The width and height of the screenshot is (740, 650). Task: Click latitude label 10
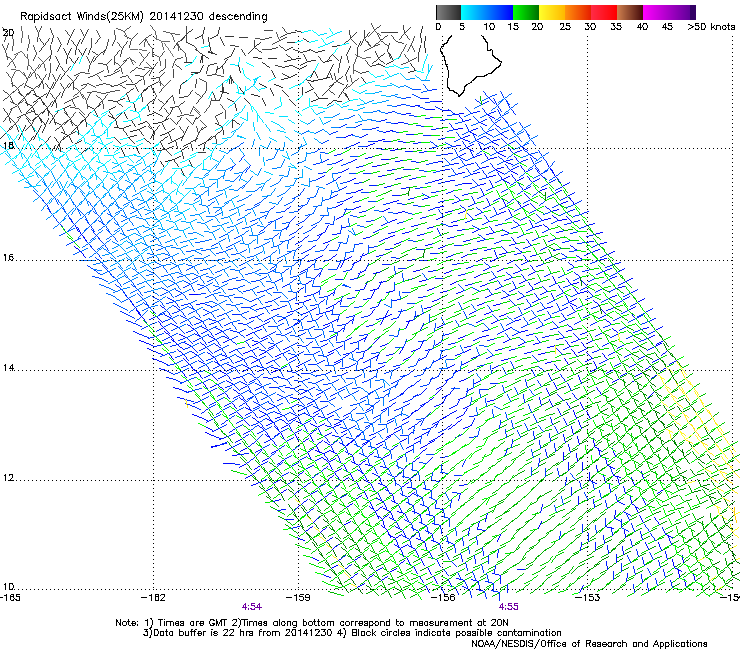(8, 587)
